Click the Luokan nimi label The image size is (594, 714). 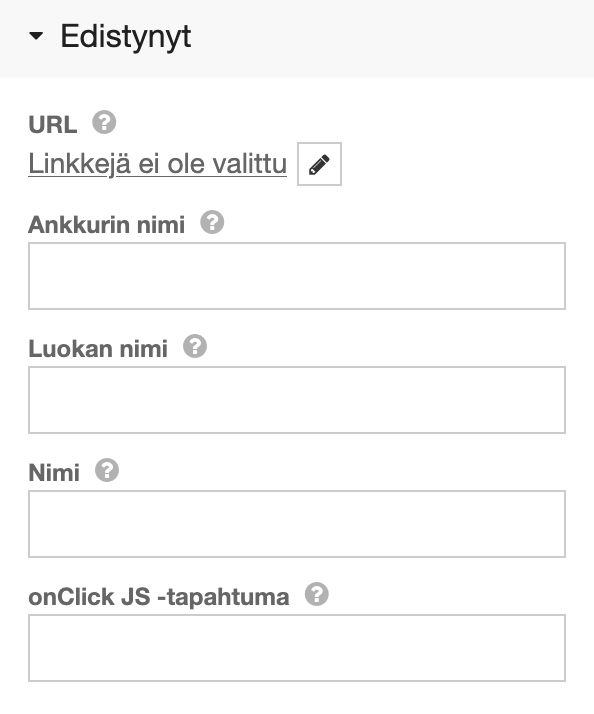(x=98, y=349)
